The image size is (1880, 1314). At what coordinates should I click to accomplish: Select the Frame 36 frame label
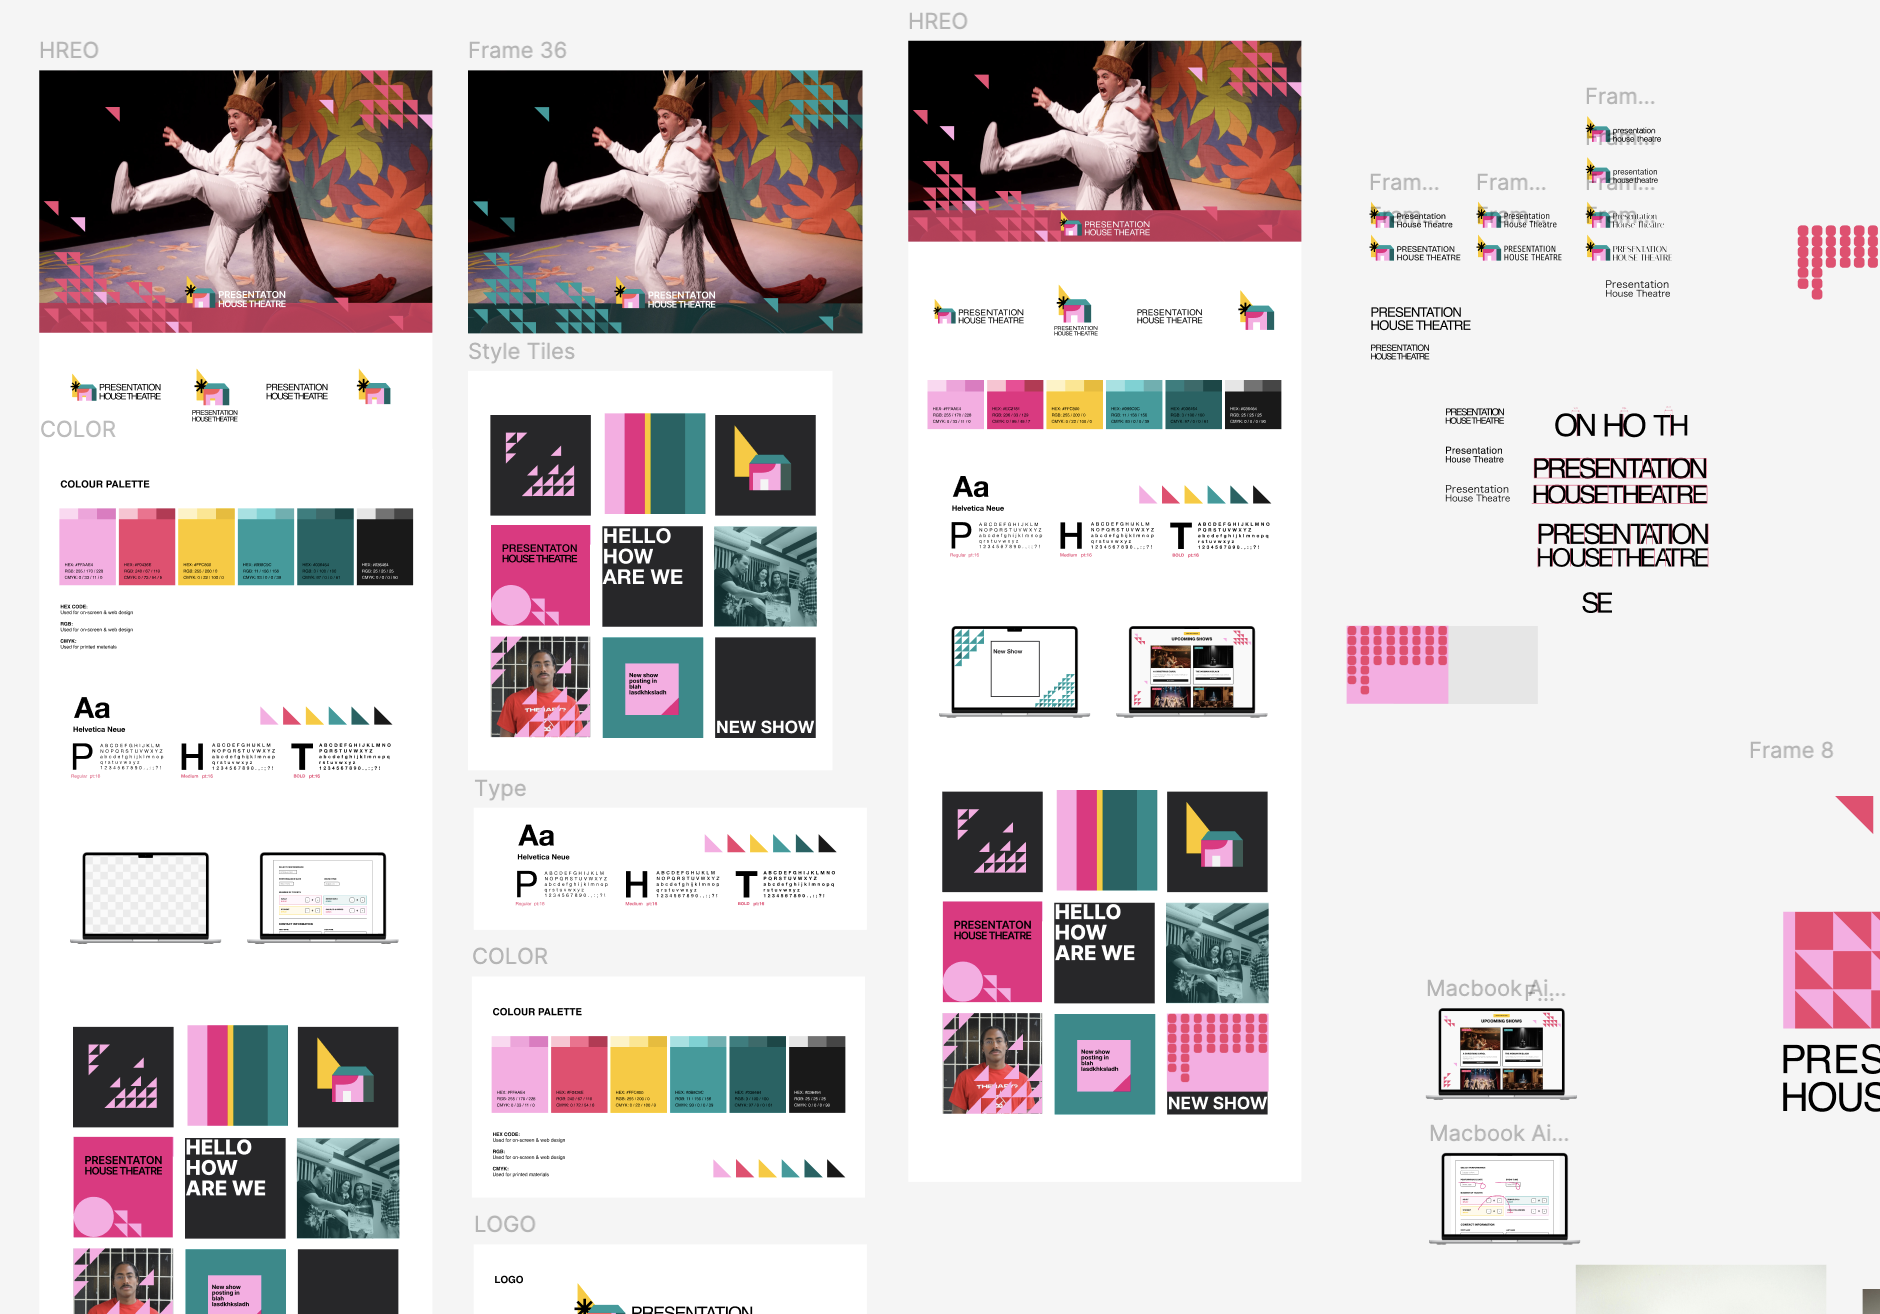(517, 50)
